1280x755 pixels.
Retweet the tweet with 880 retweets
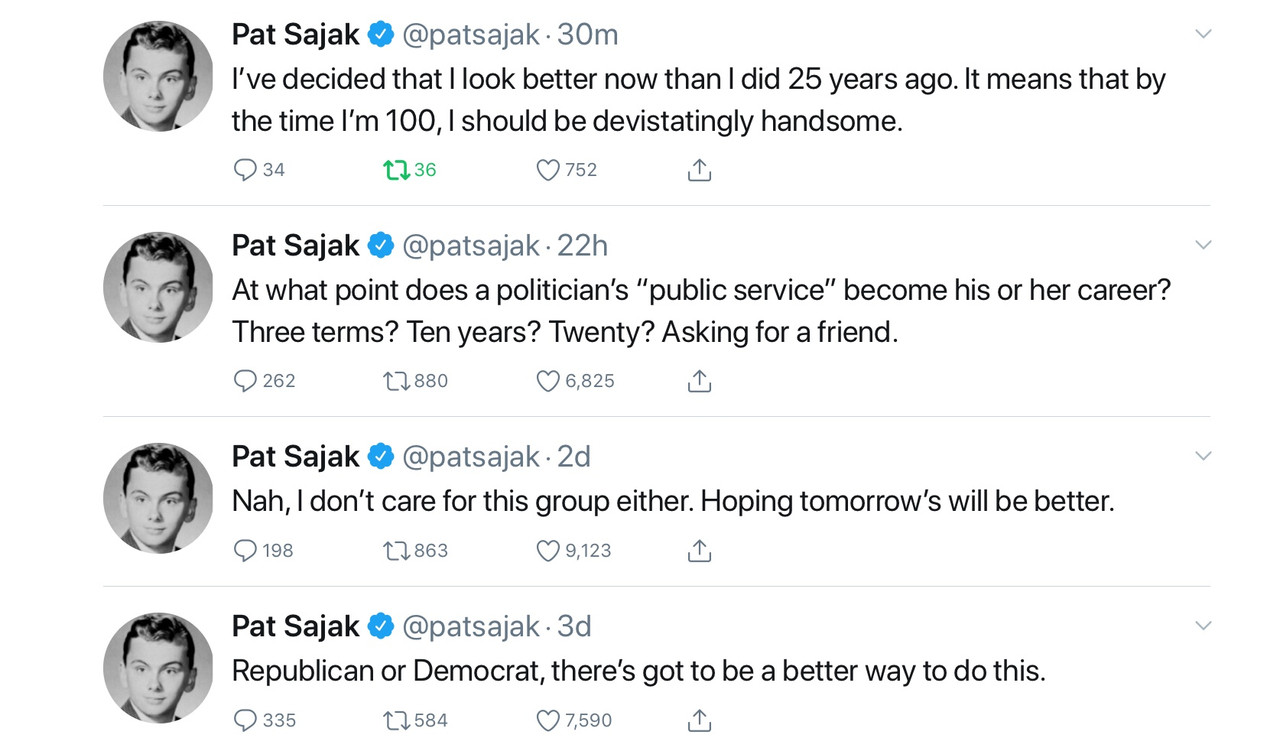(397, 381)
